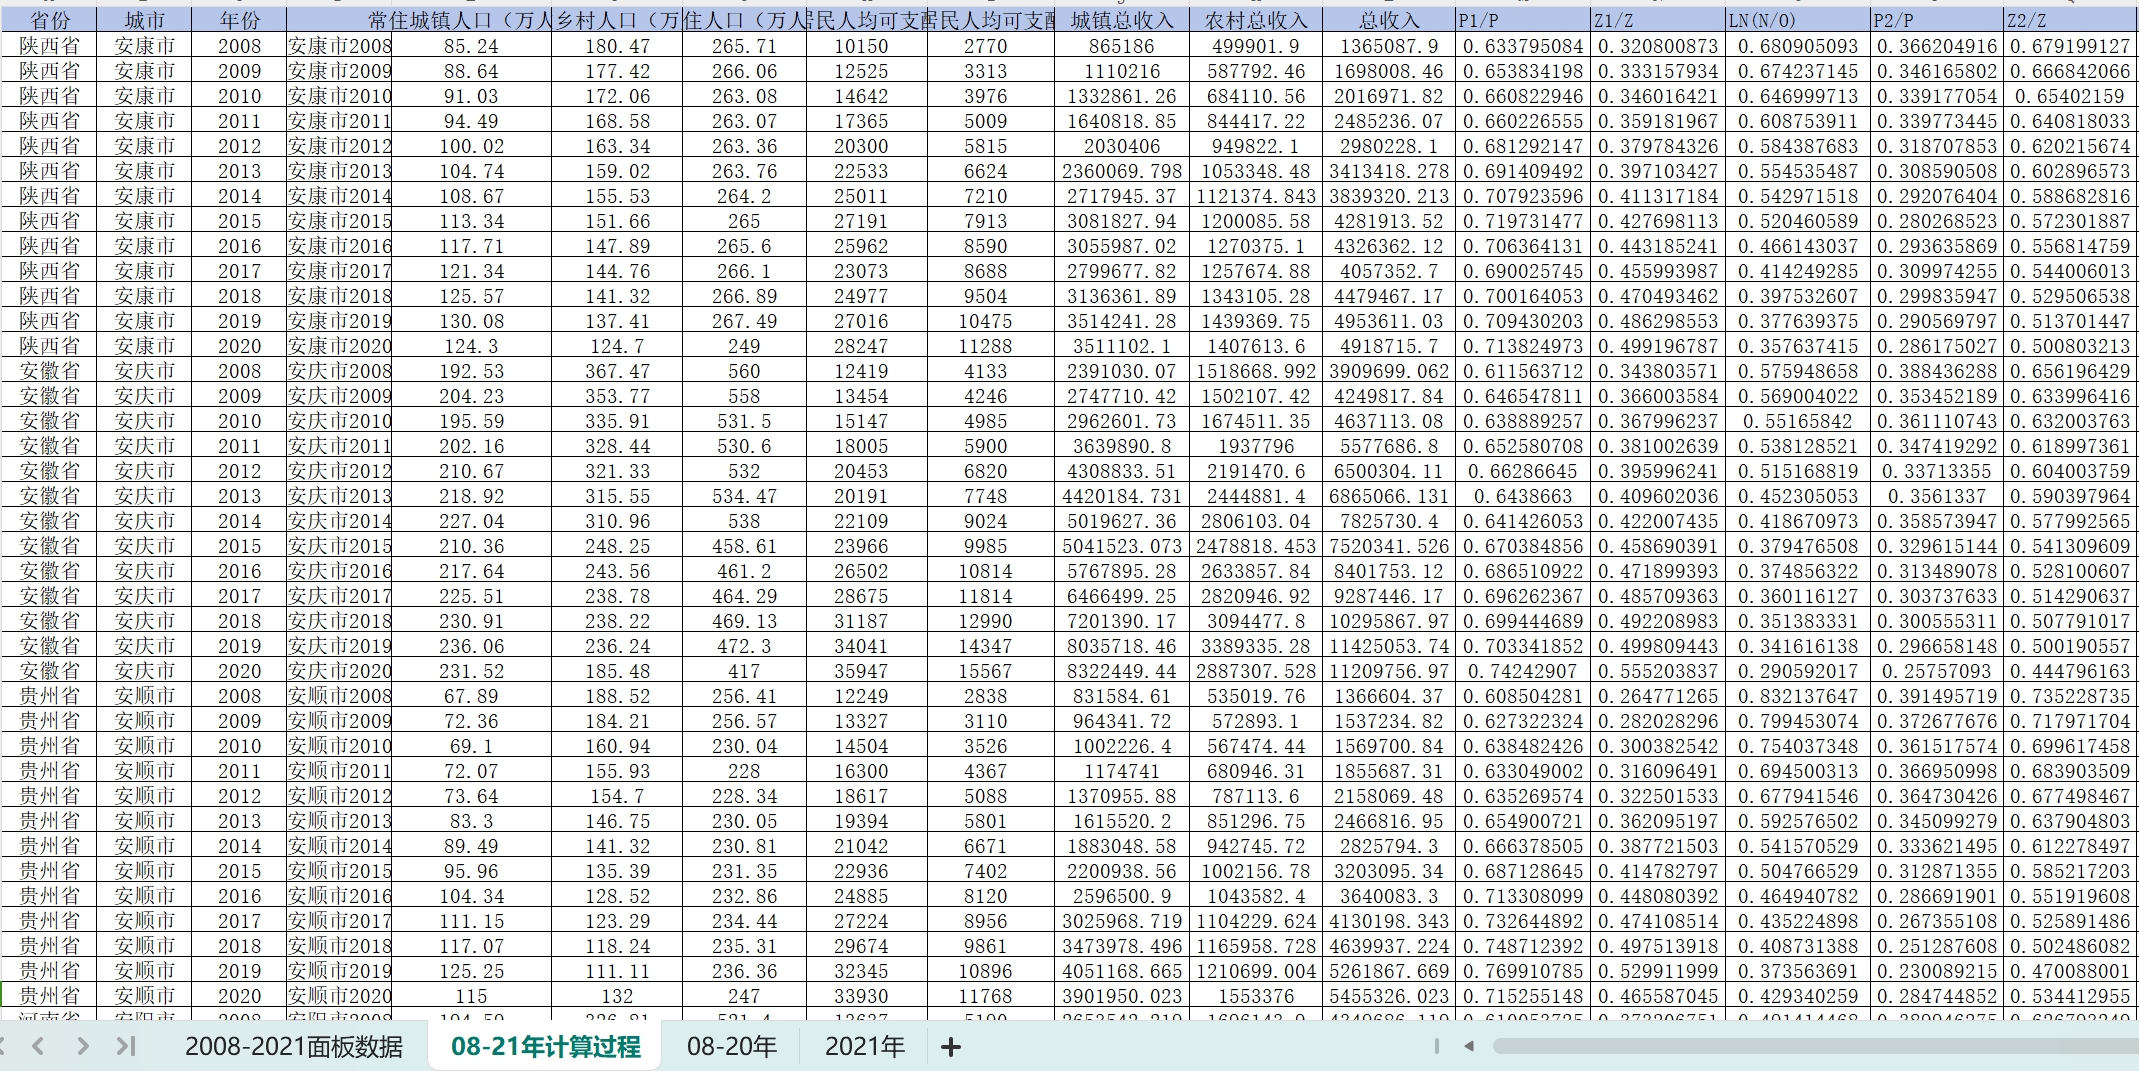Viewport: 2139px width, 1071px height.
Task: Select the cell with 0.55165842
Action: [1798, 421]
